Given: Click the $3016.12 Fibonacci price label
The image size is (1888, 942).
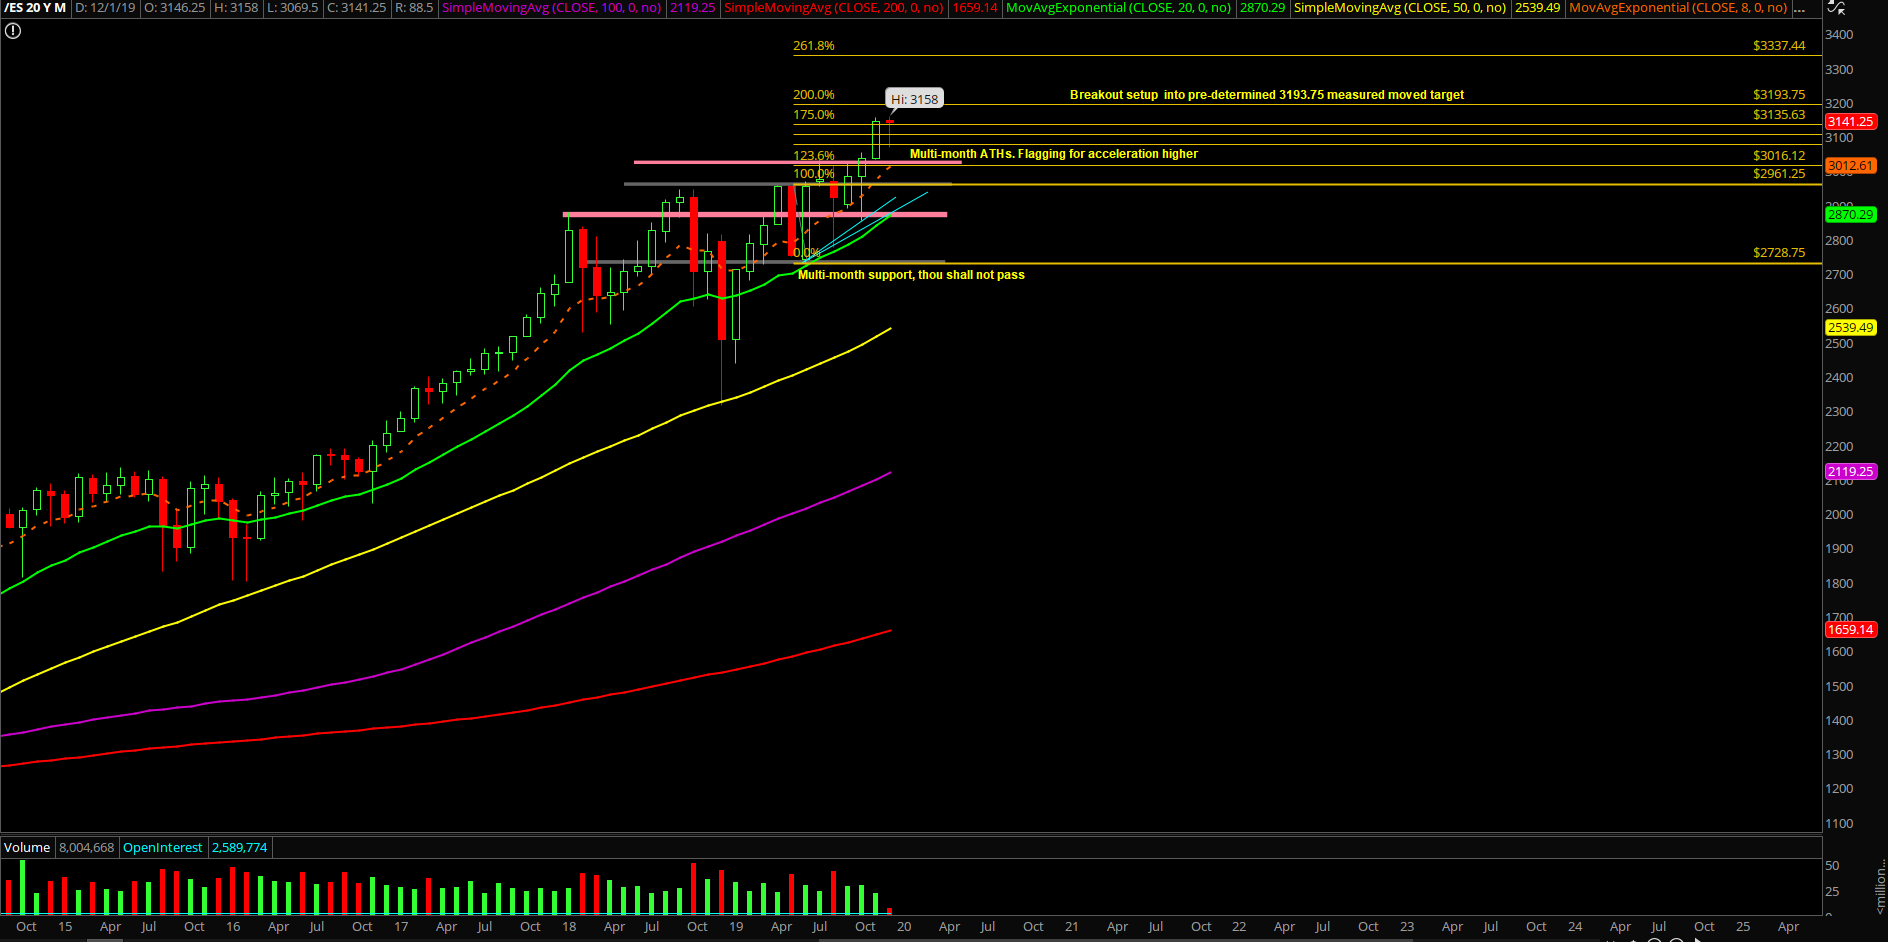Looking at the screenshot, I should (1779, 156).
